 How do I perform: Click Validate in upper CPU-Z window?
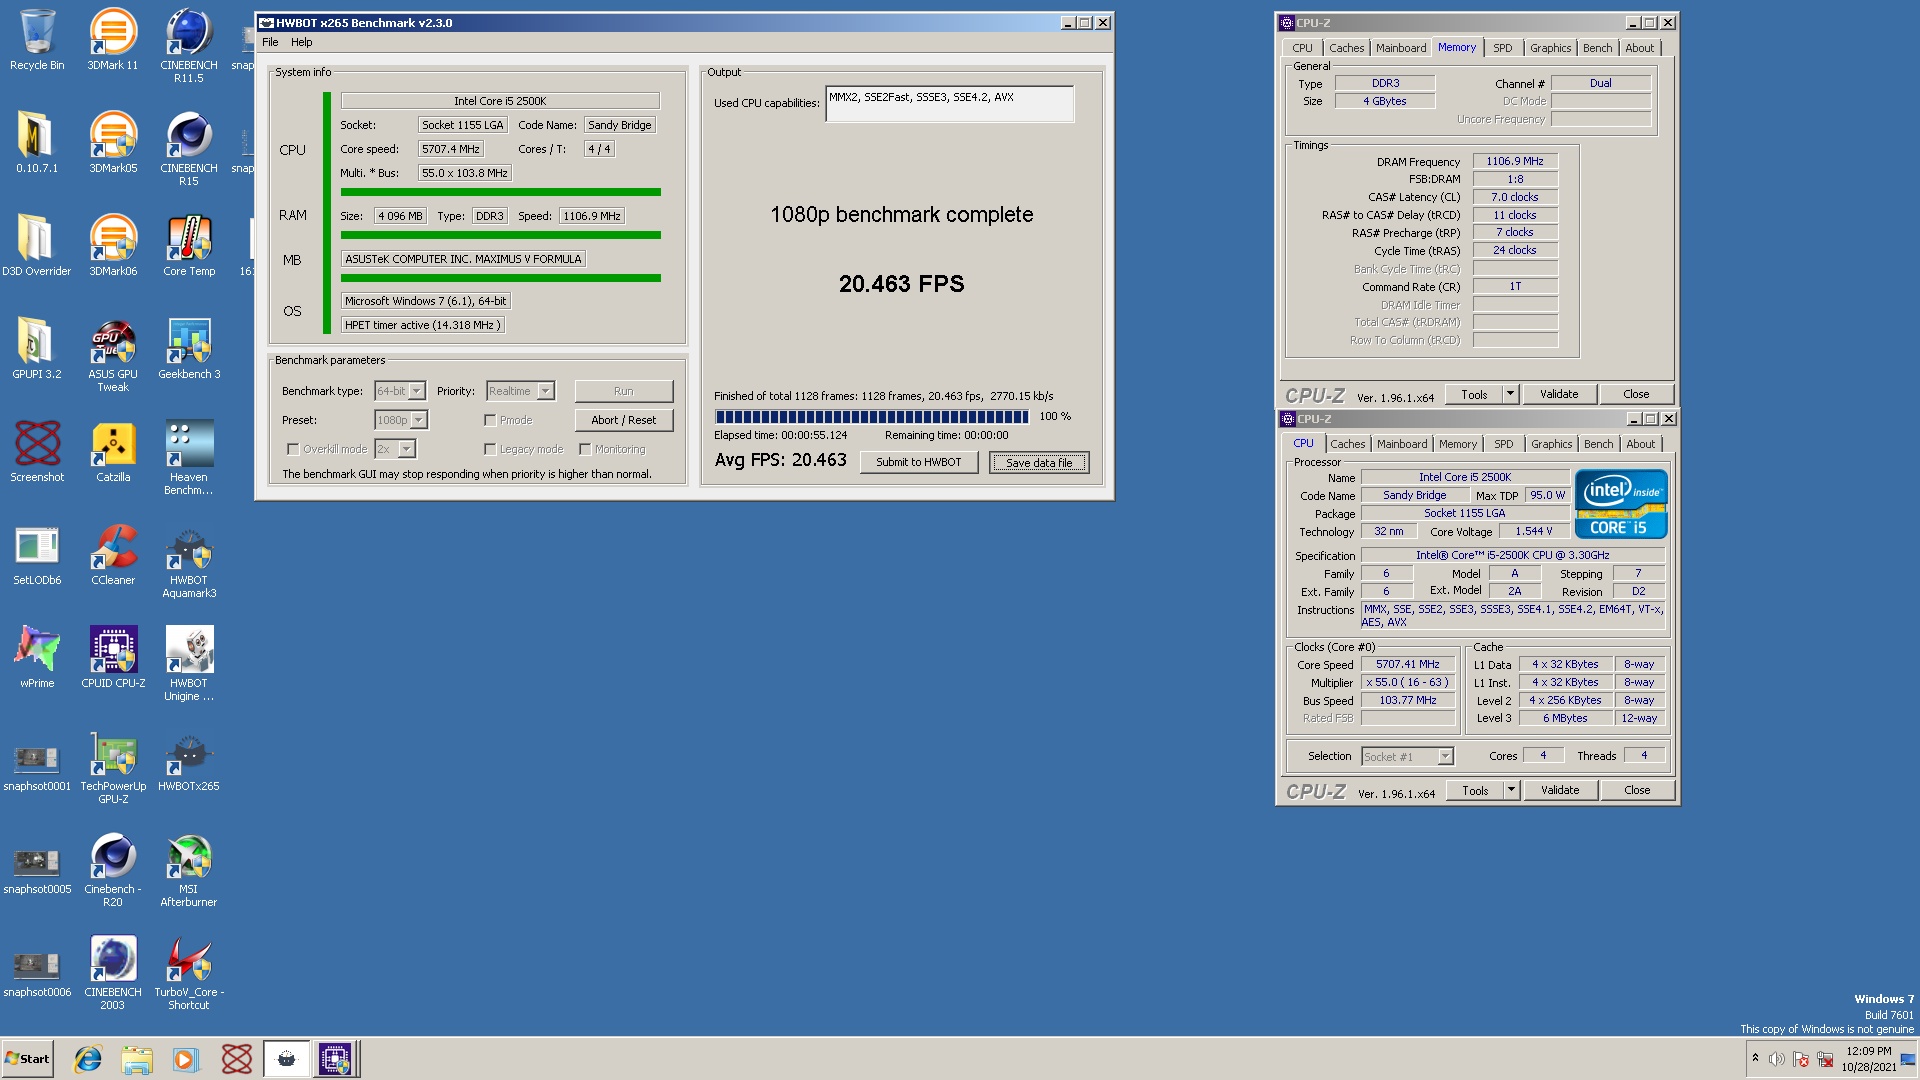click(1559, 394)
